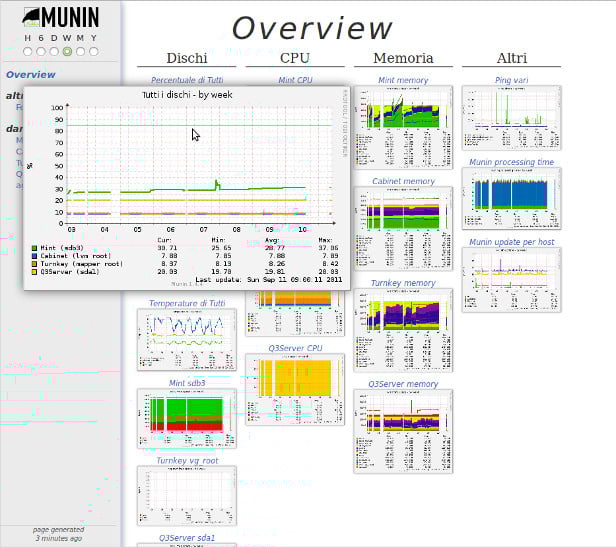This screenshot has height=548, width=616.
Task: Open the Mint sdb3 link
Action: [x=187, y=383]
